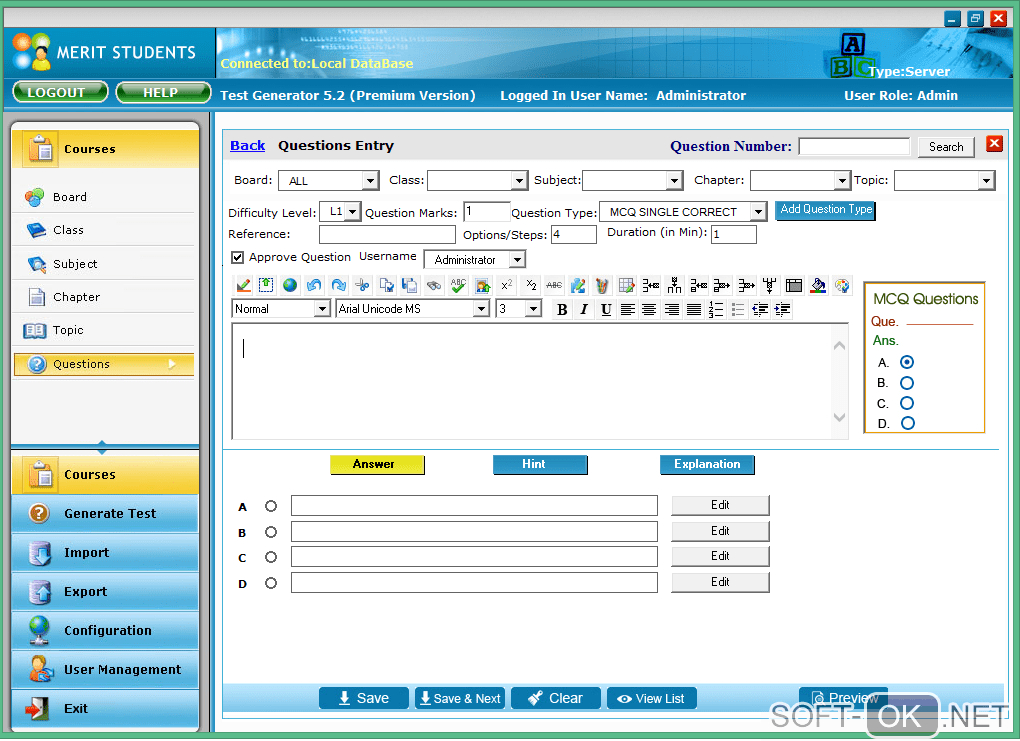Click the Redo toolbar icon

[x=338, y=286]
